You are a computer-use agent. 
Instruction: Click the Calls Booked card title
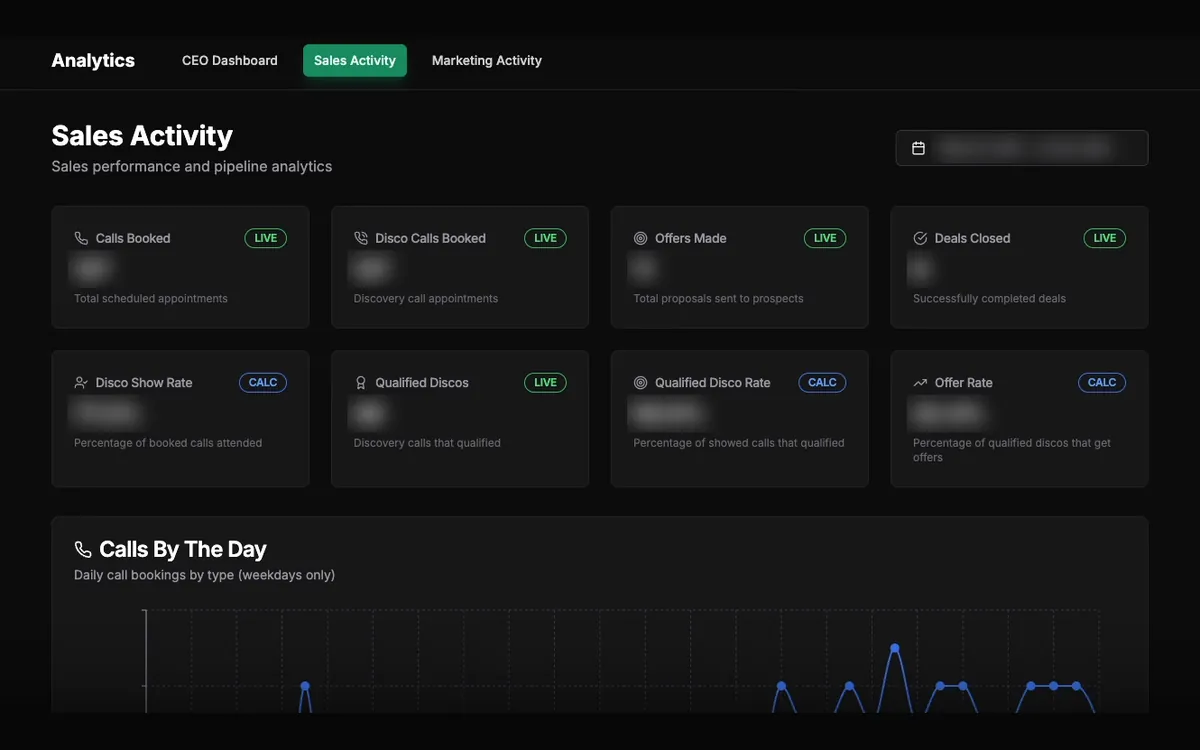click(x=133, y=238)
